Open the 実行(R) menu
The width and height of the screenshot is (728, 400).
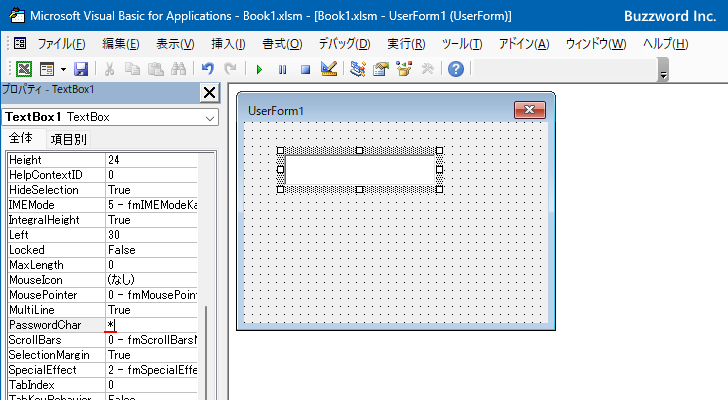pyautogui.click(x=406, y=44)
